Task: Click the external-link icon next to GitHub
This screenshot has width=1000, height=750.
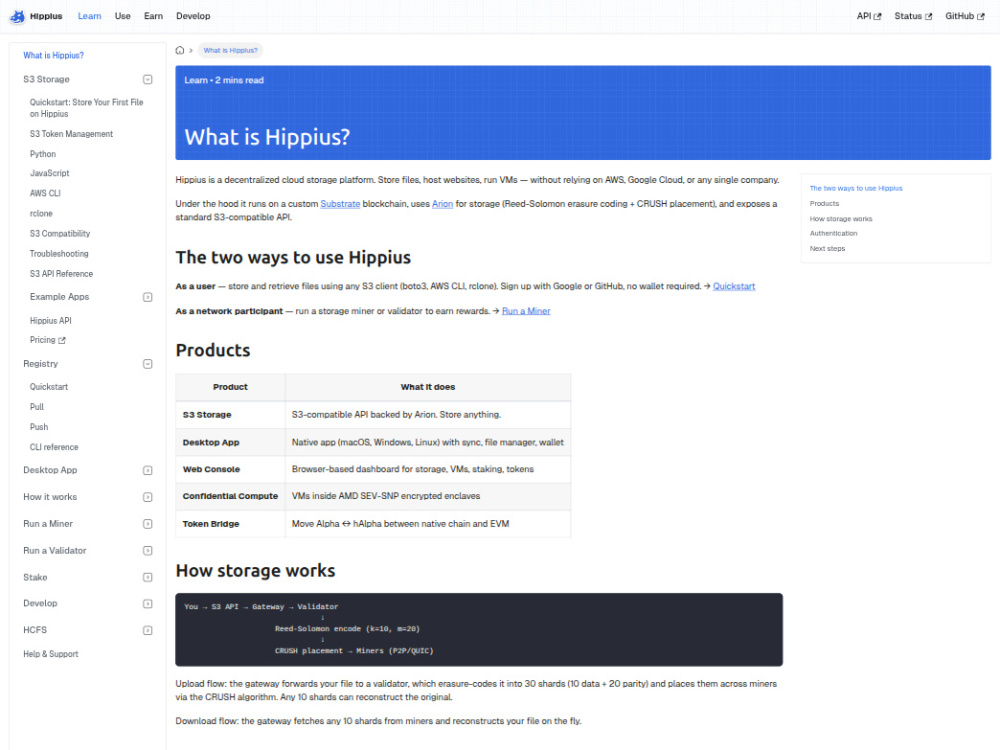Action: tap(981, 17)
